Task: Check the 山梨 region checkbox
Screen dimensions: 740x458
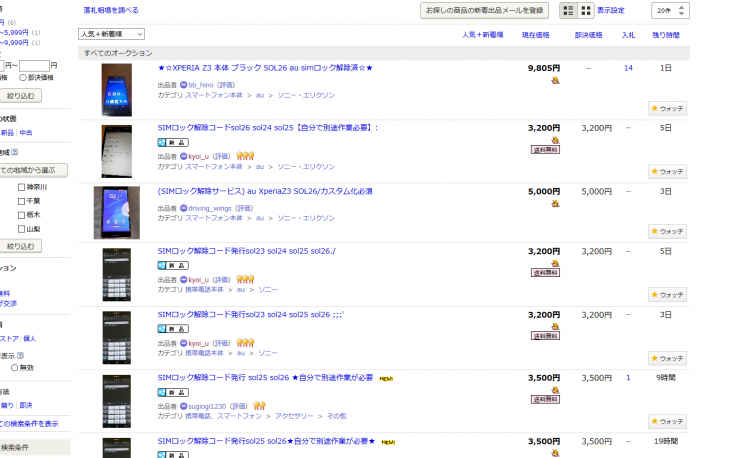Action: (21, 229)
